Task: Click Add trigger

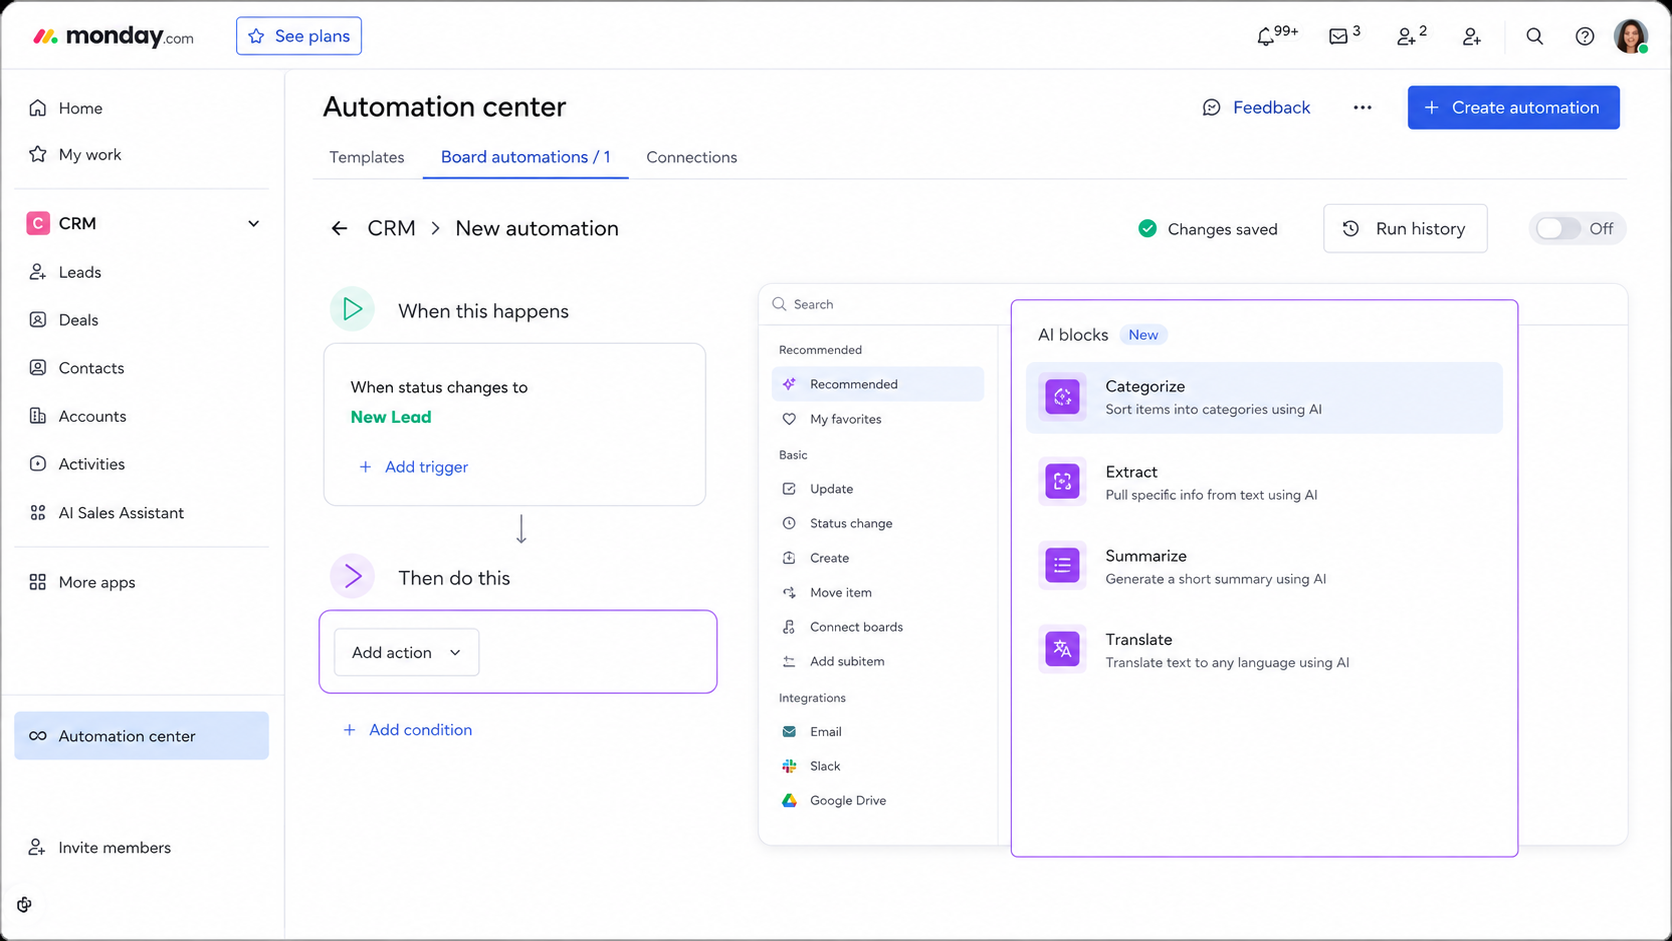Action: 413,467
